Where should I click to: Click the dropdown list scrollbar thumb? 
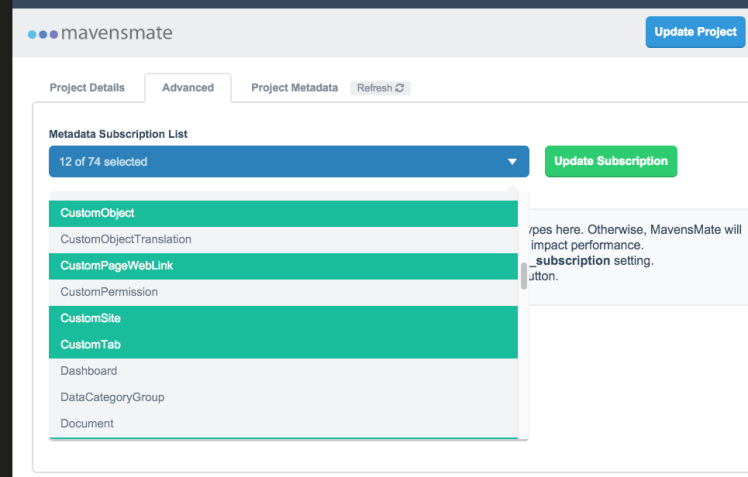(523, 275)
